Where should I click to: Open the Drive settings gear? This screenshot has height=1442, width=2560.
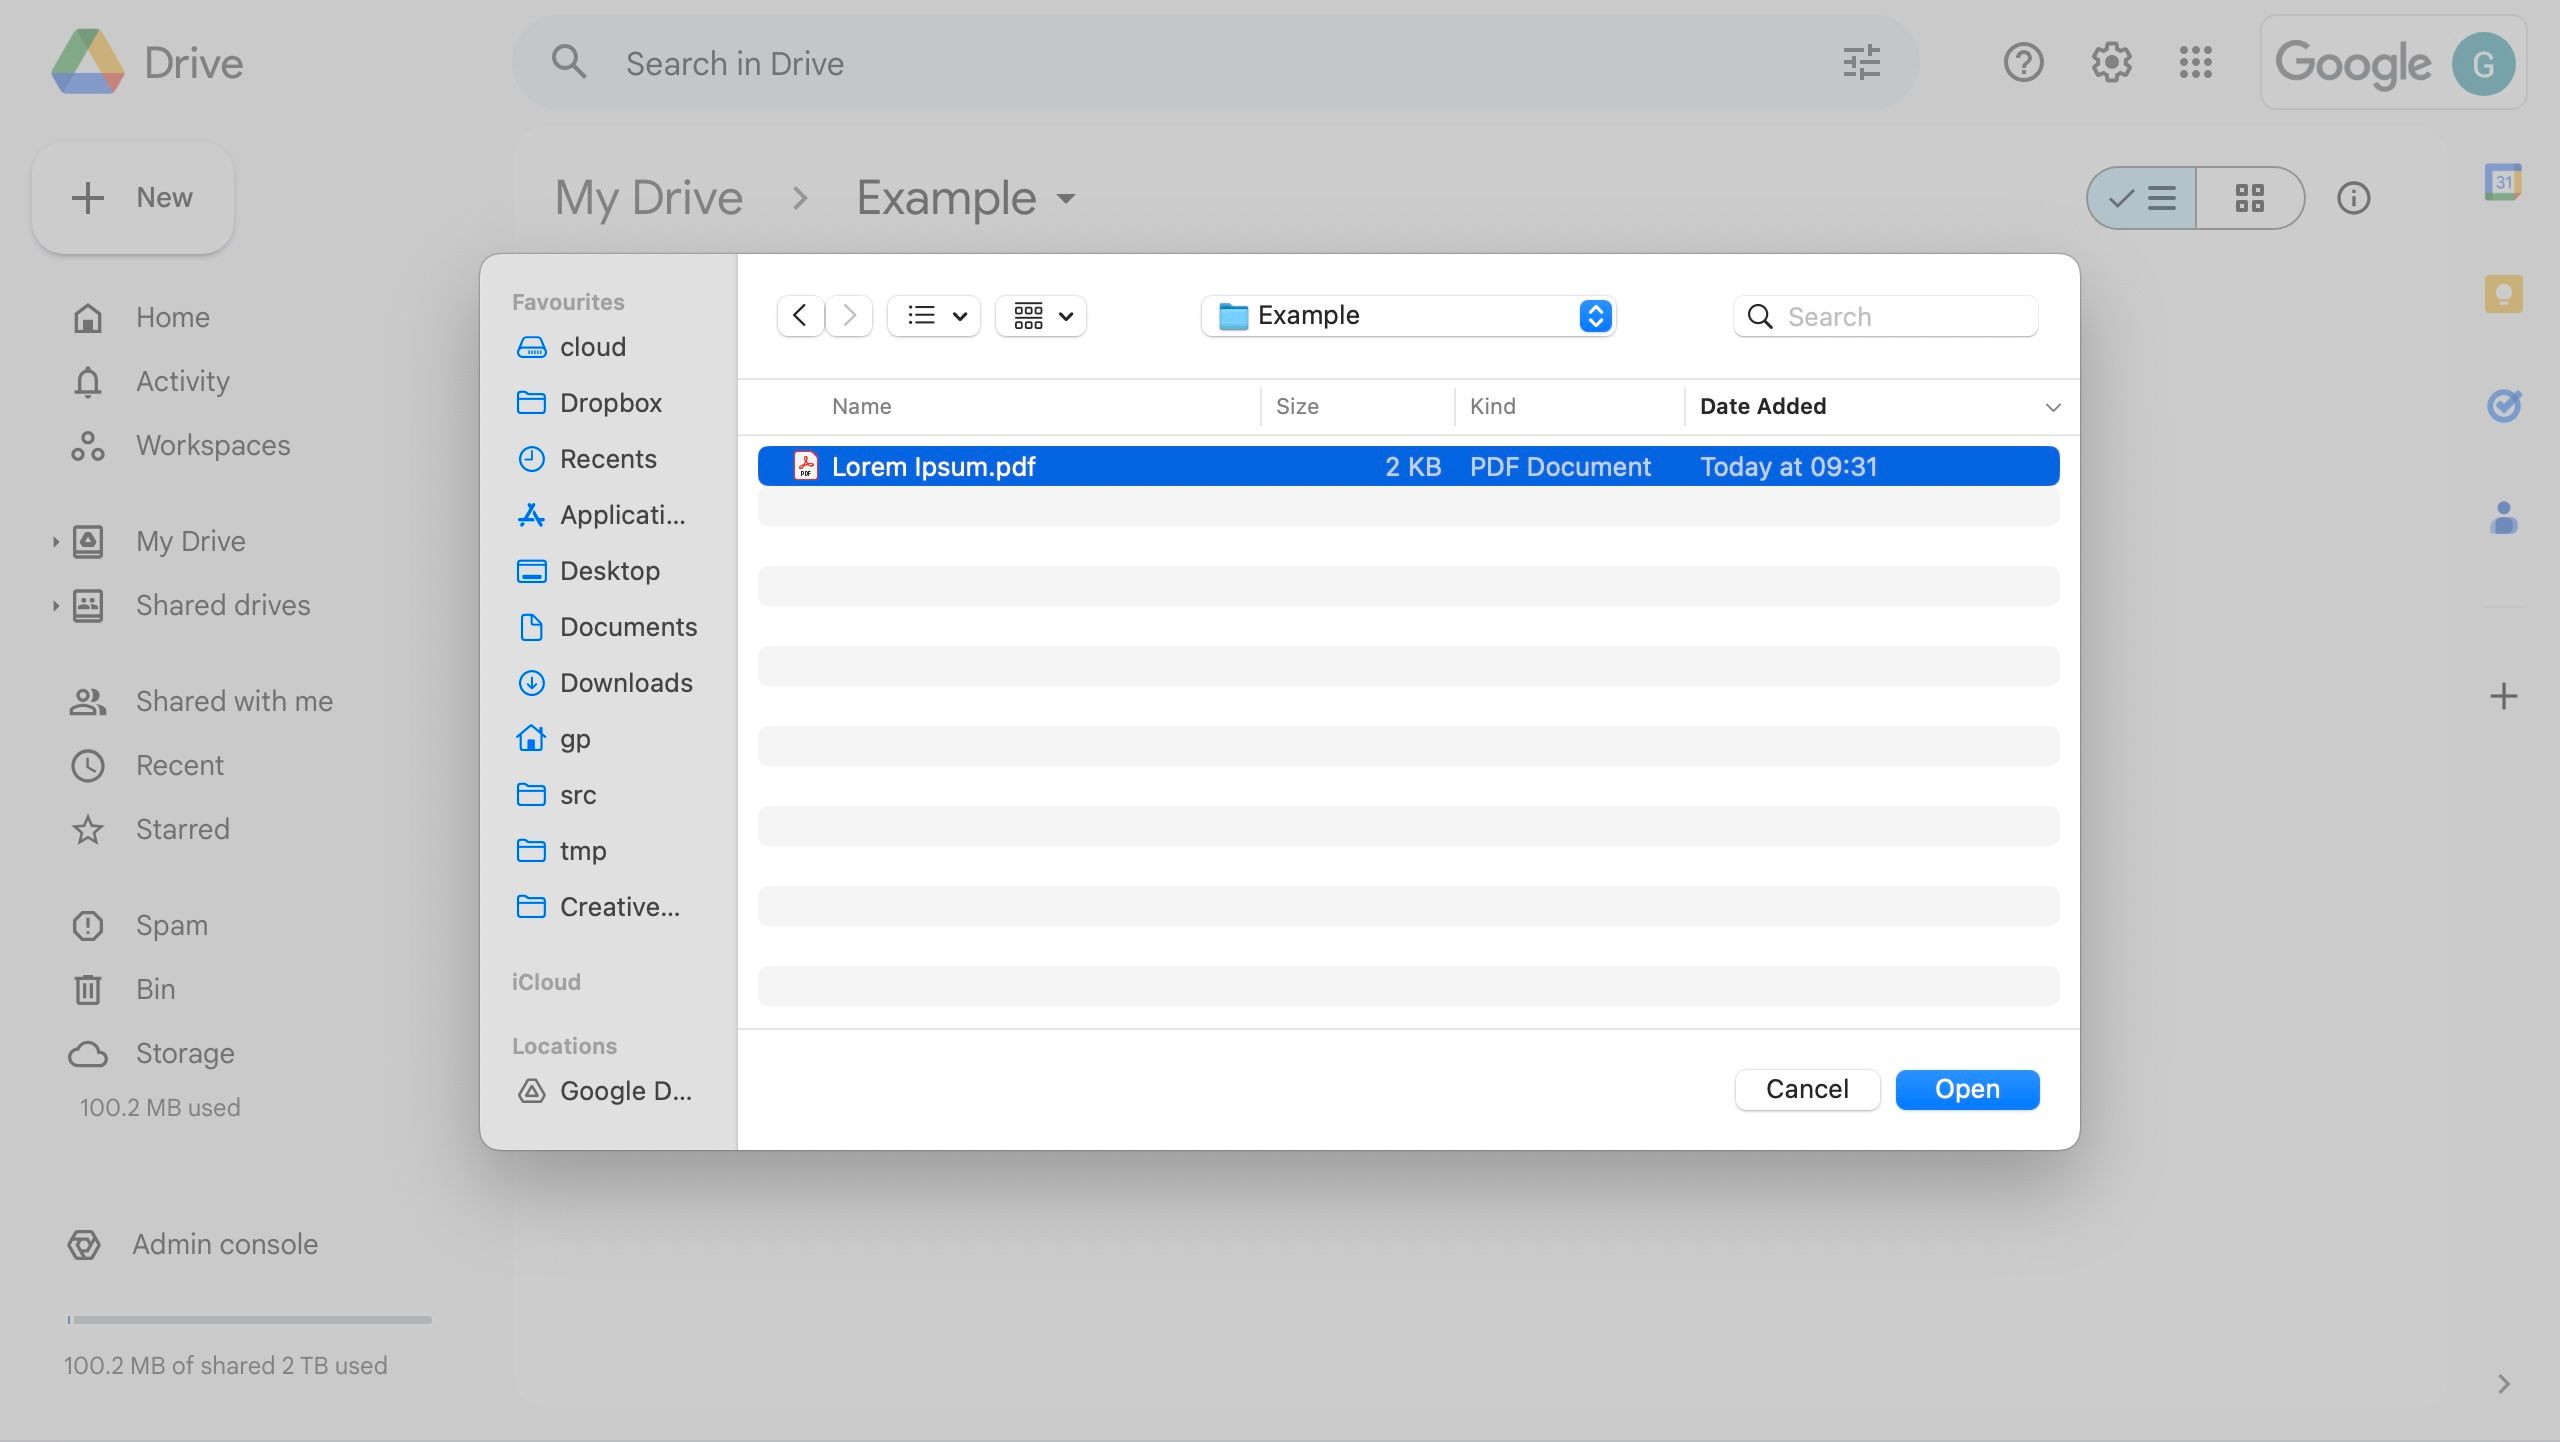coord(2110,62)
